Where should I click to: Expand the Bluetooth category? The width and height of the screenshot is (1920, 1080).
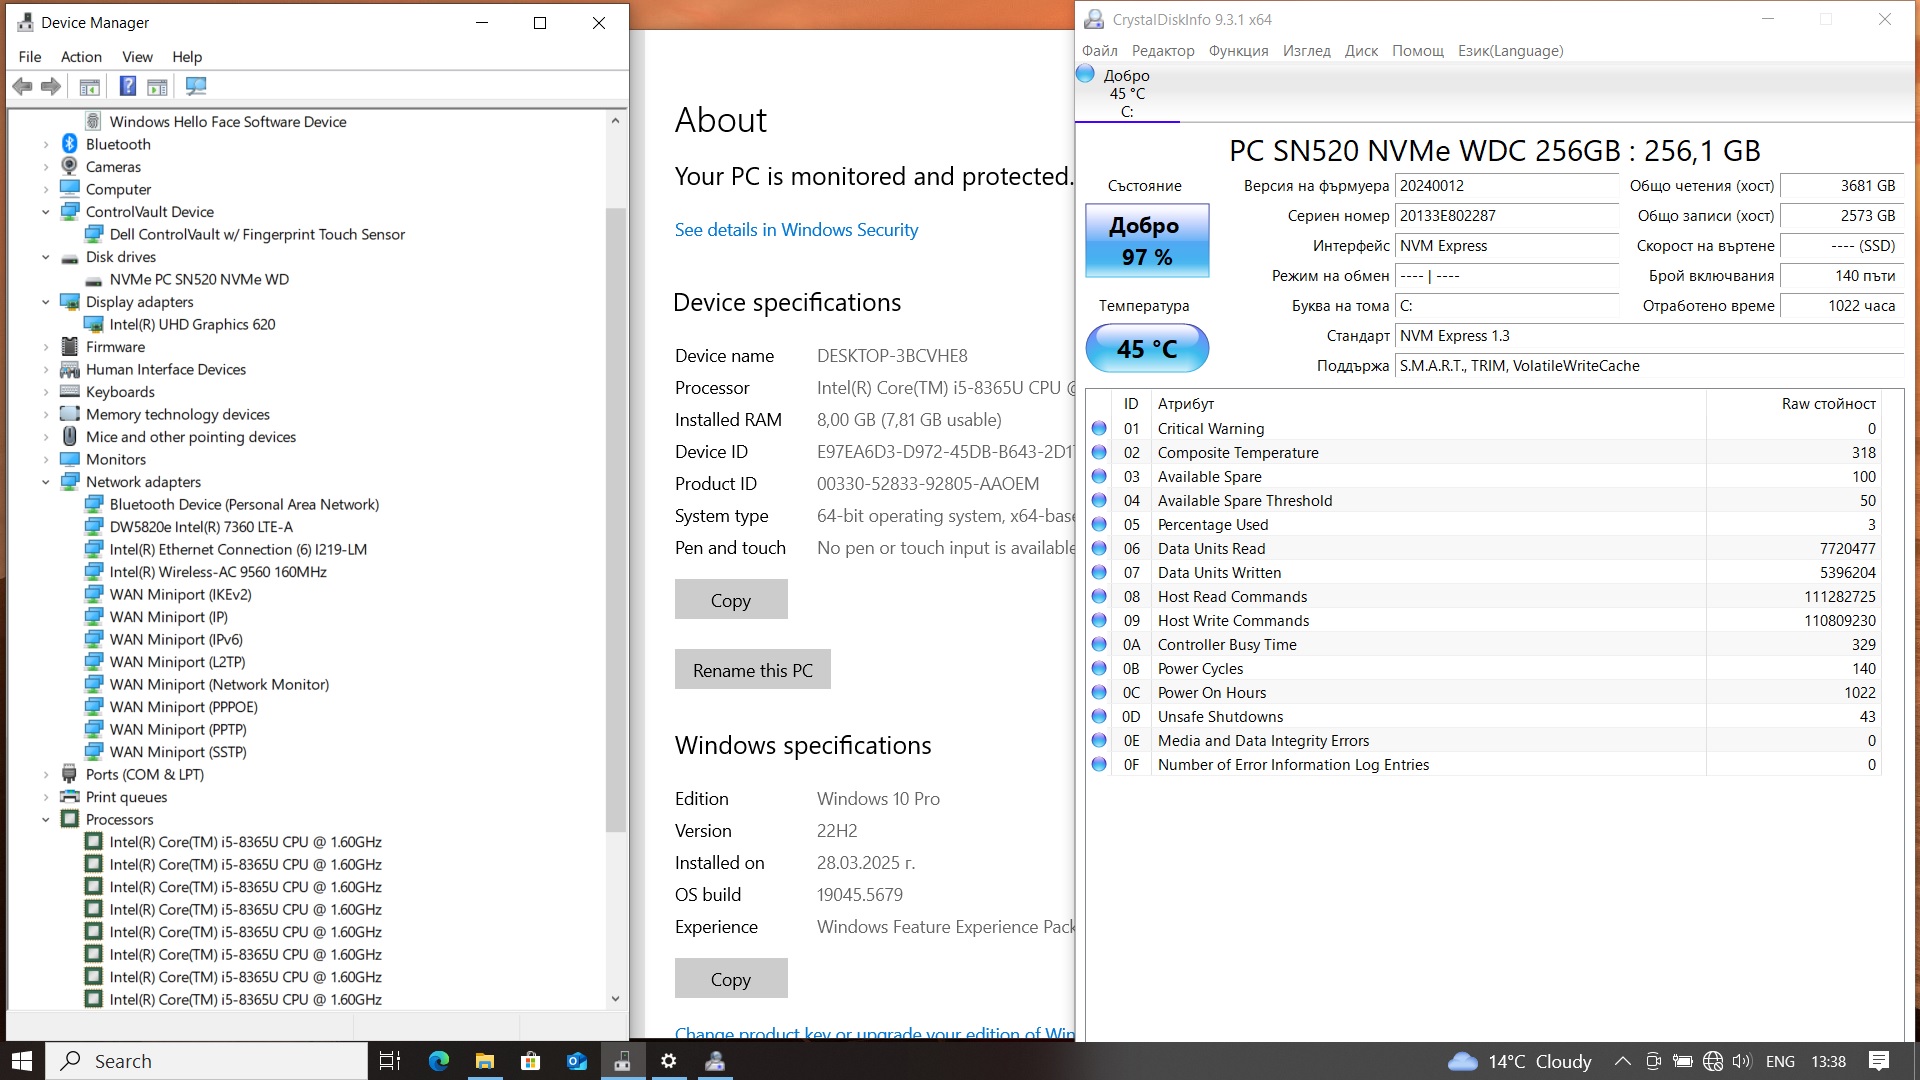pyautogui.click(x=46, y=144)
